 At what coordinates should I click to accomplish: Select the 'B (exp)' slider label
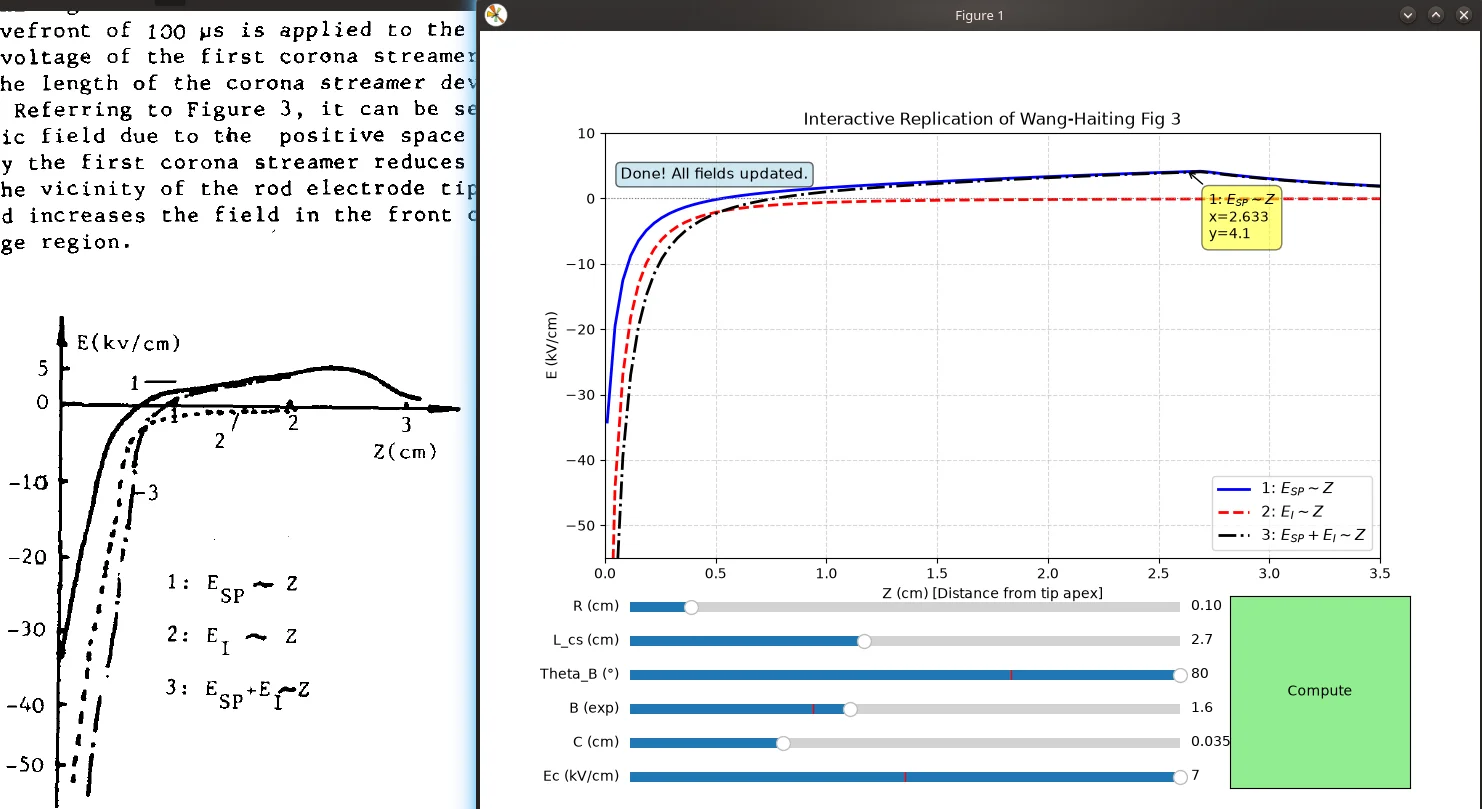pyautogui.click(x=594, y=708)
